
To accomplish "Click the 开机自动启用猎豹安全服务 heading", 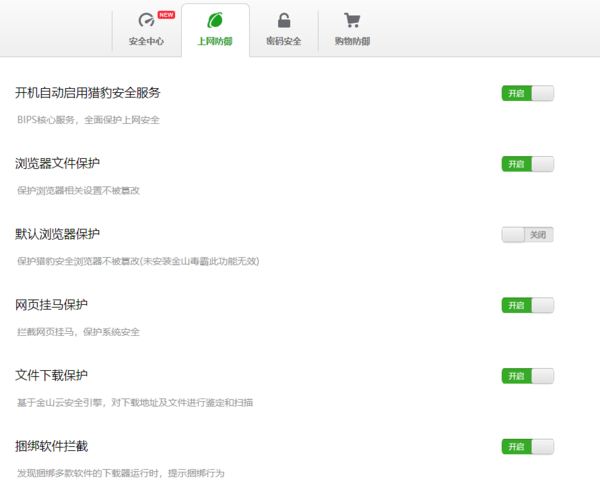I will 88,93.
